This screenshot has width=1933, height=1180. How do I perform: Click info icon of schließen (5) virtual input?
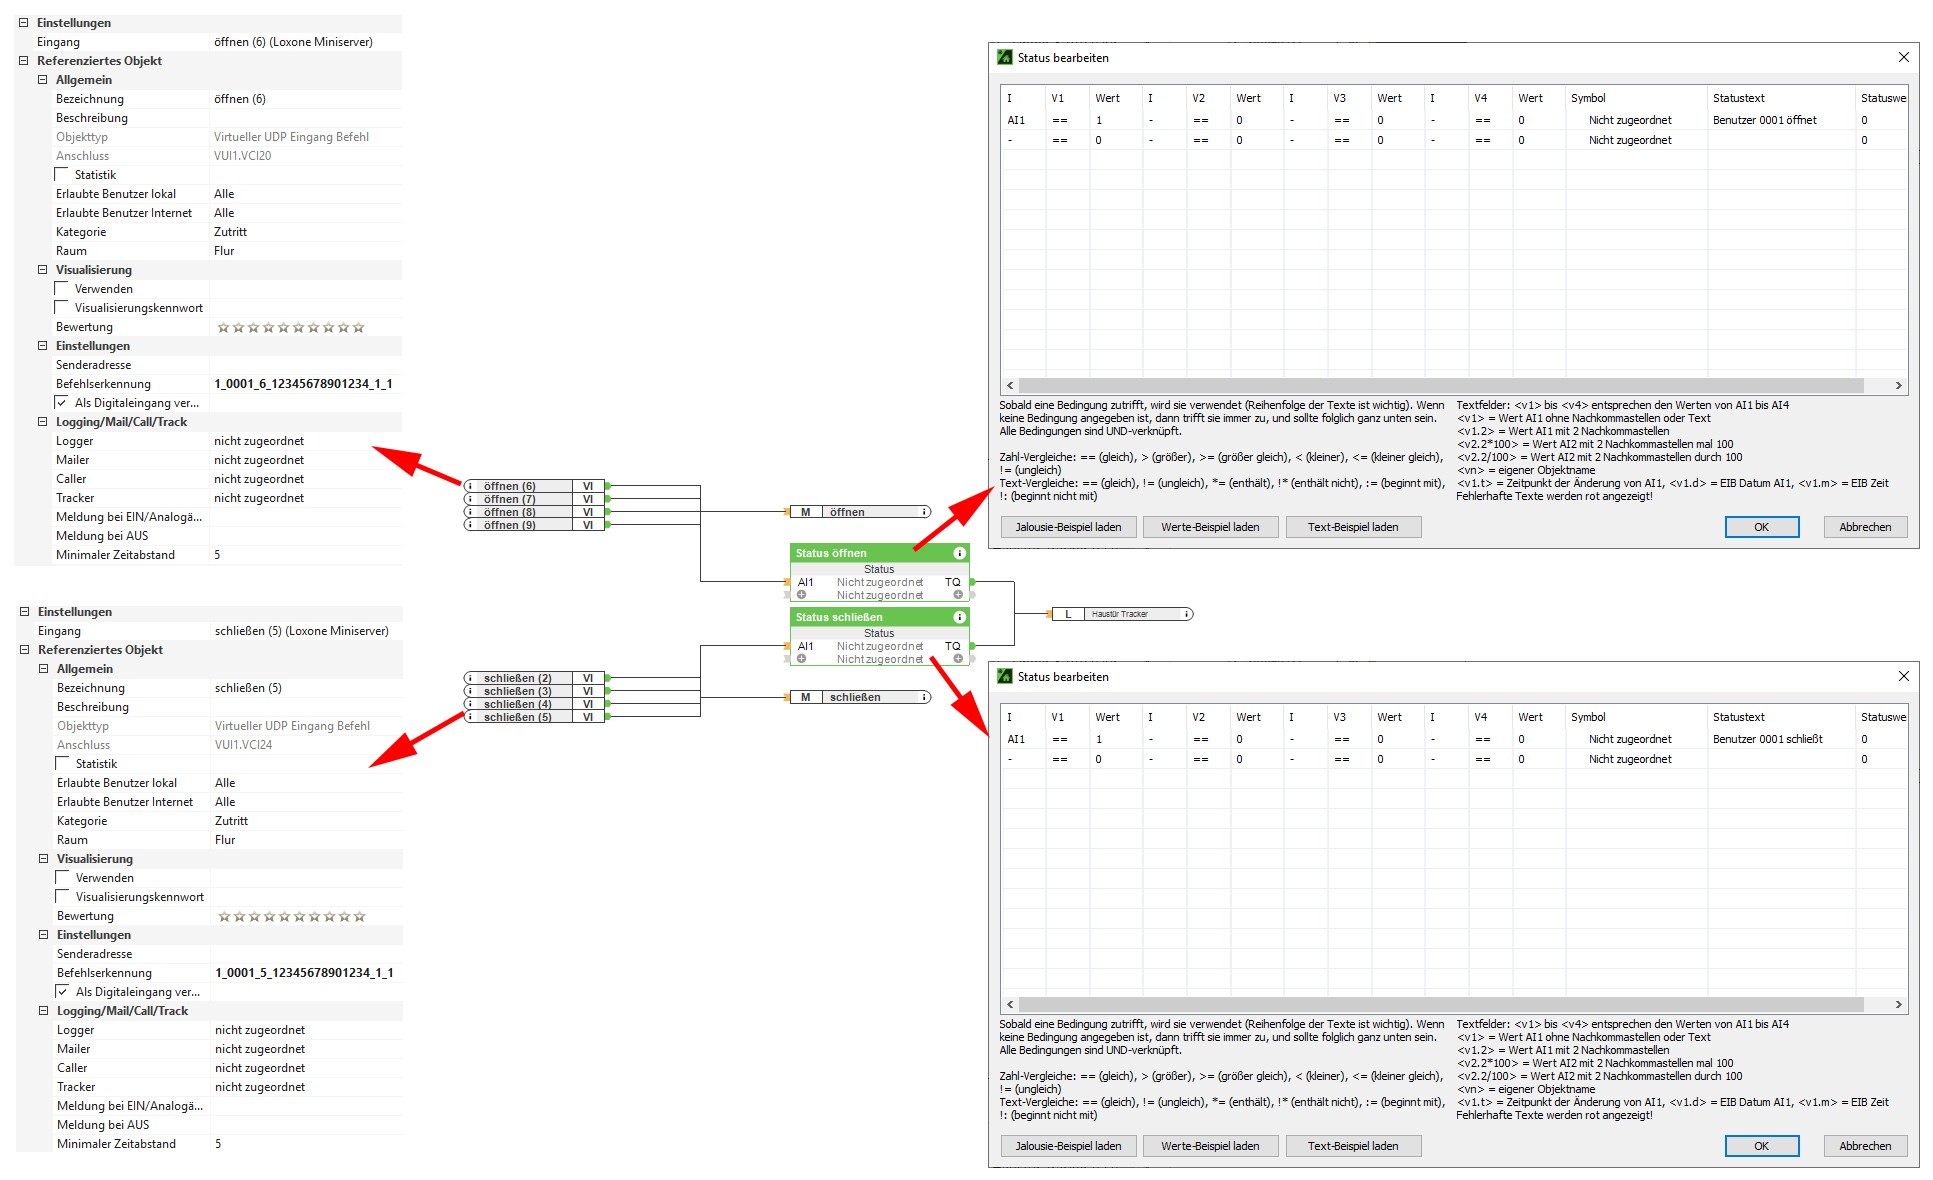tap(471, 717)
